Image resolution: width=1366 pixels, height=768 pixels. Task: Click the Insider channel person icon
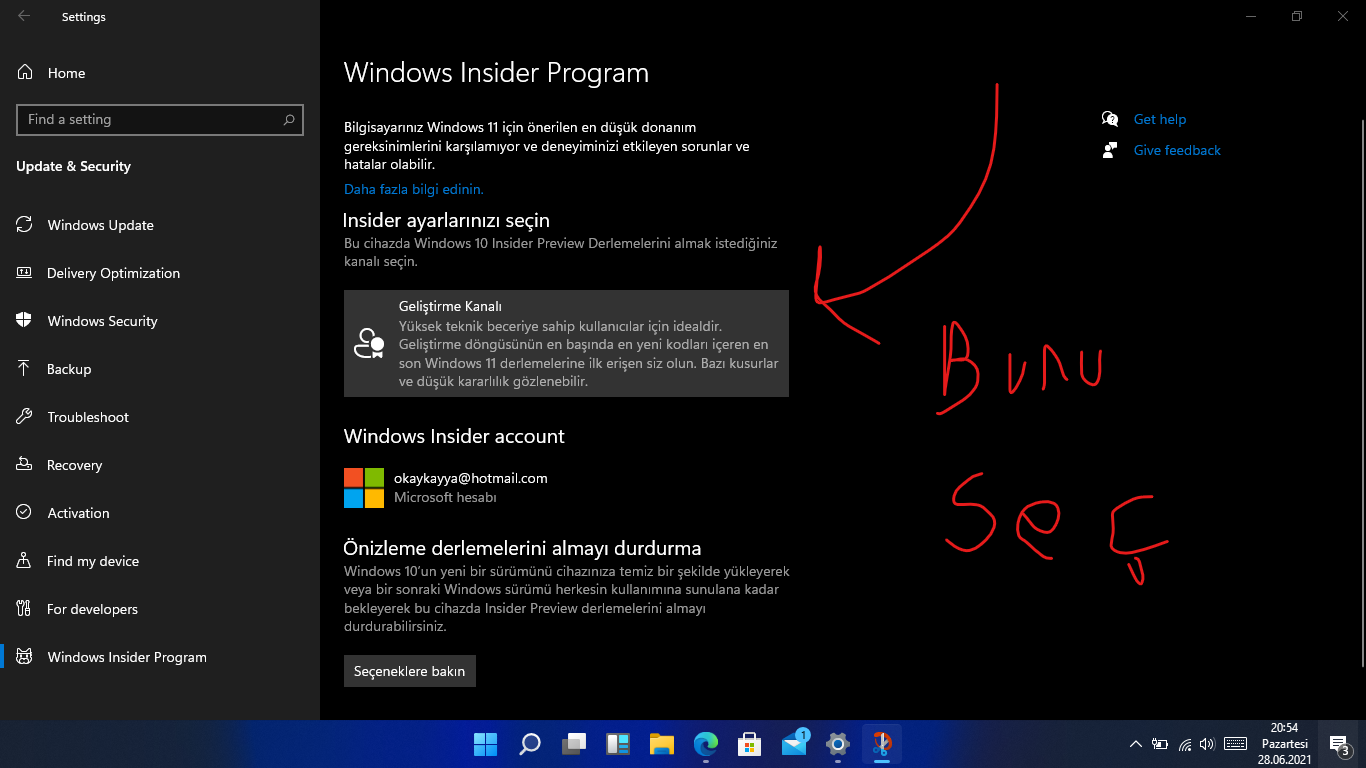pos(369,343)
